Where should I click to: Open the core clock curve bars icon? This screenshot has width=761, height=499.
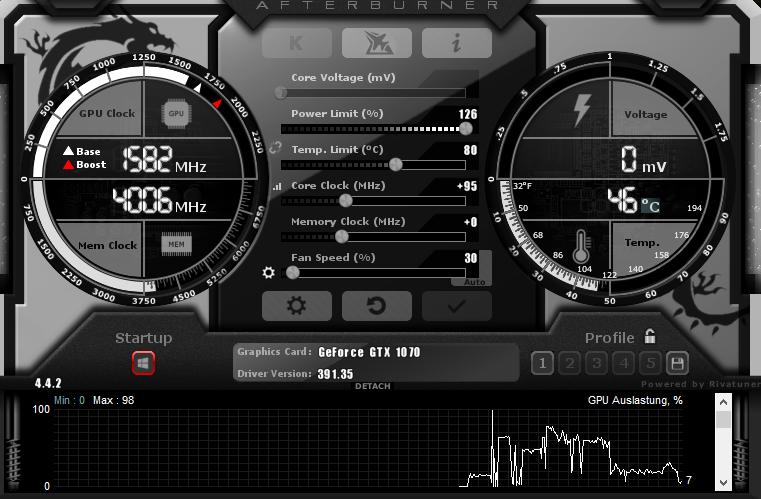coord(277,186)
